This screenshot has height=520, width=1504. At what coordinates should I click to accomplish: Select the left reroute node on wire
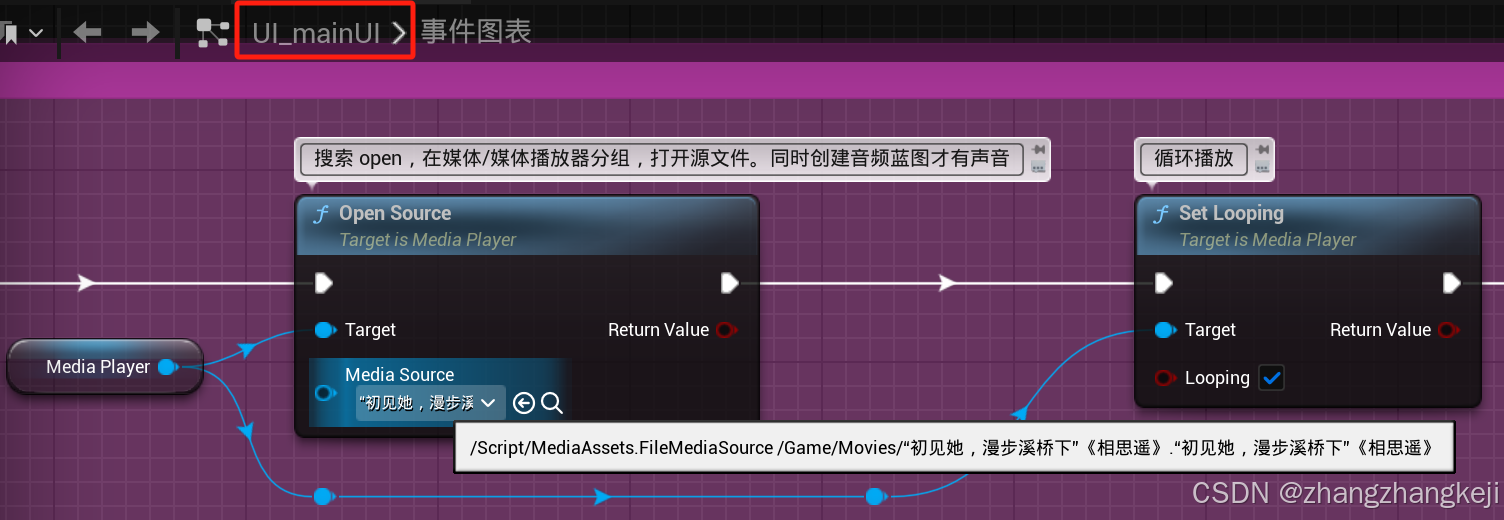click(323, 496)
